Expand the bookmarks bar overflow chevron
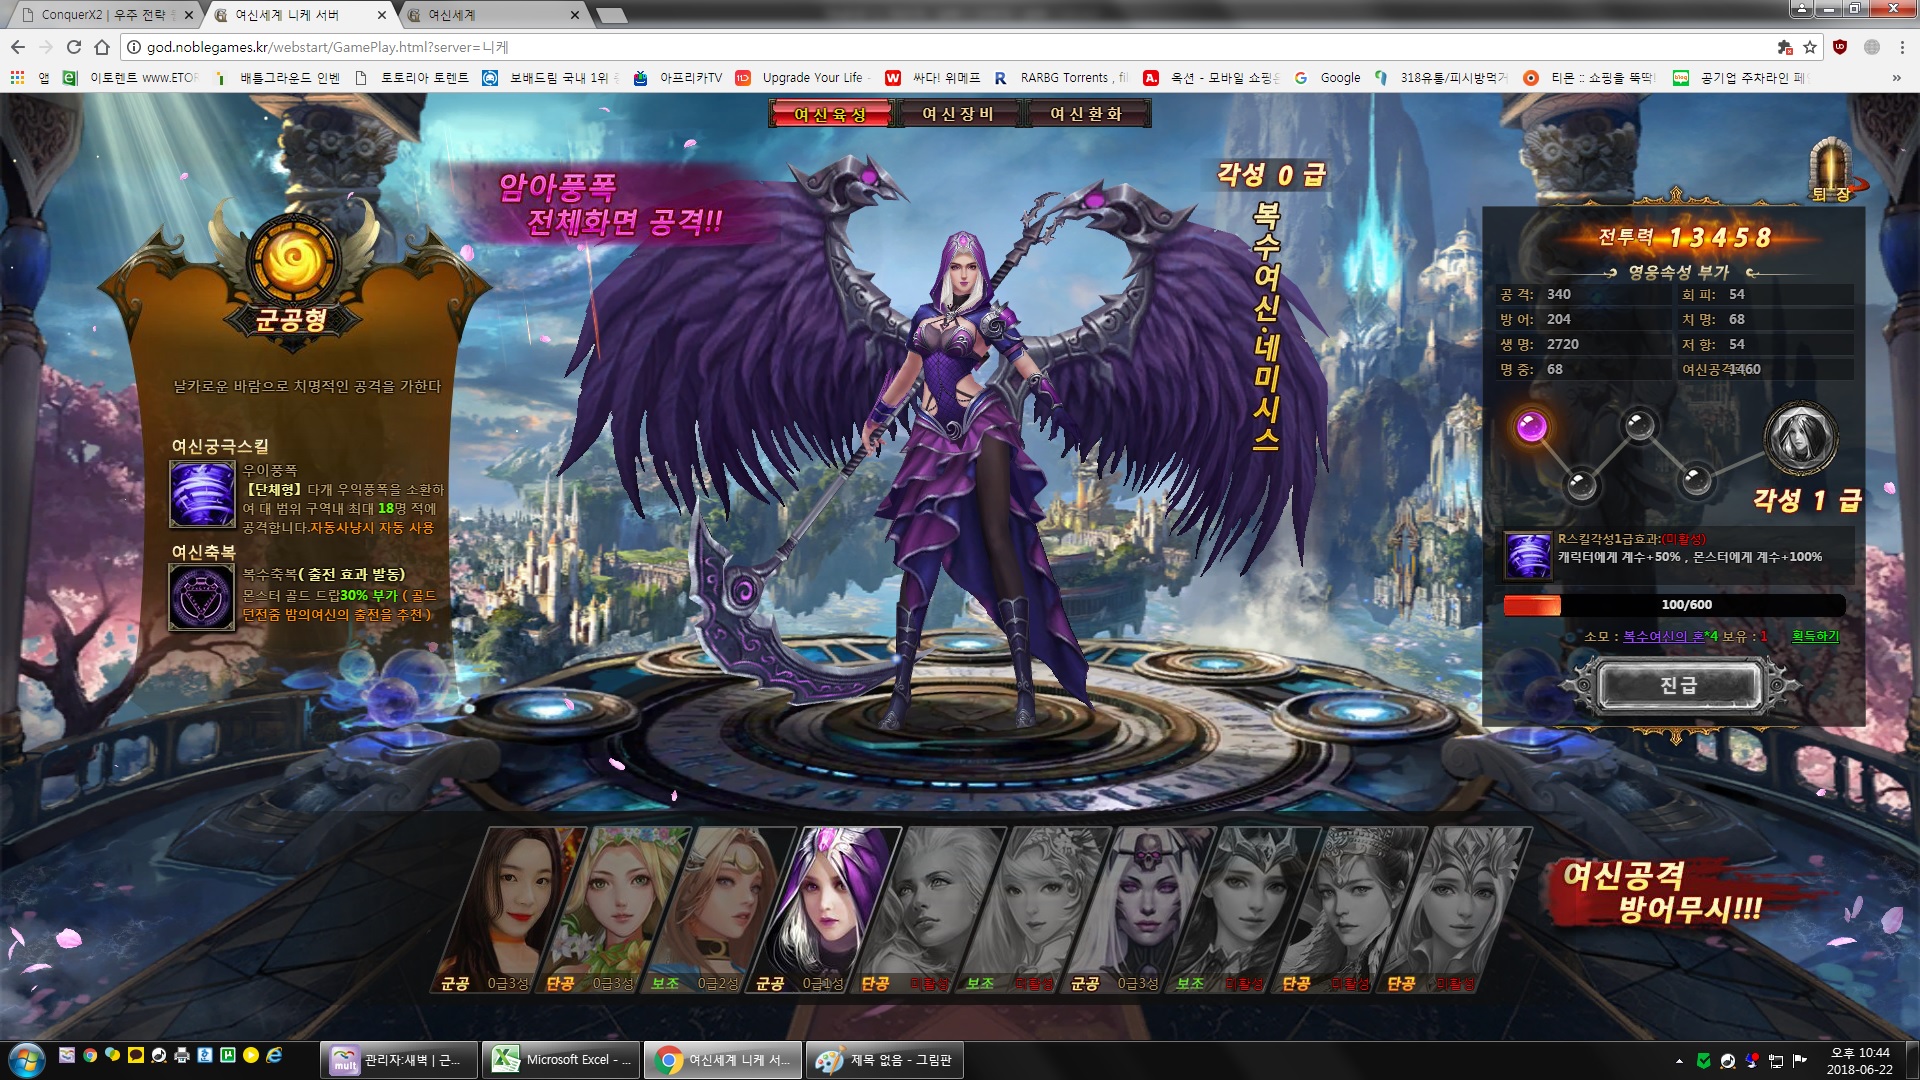This screenshot has height=1080, width=1920. tap(1896, 77)
